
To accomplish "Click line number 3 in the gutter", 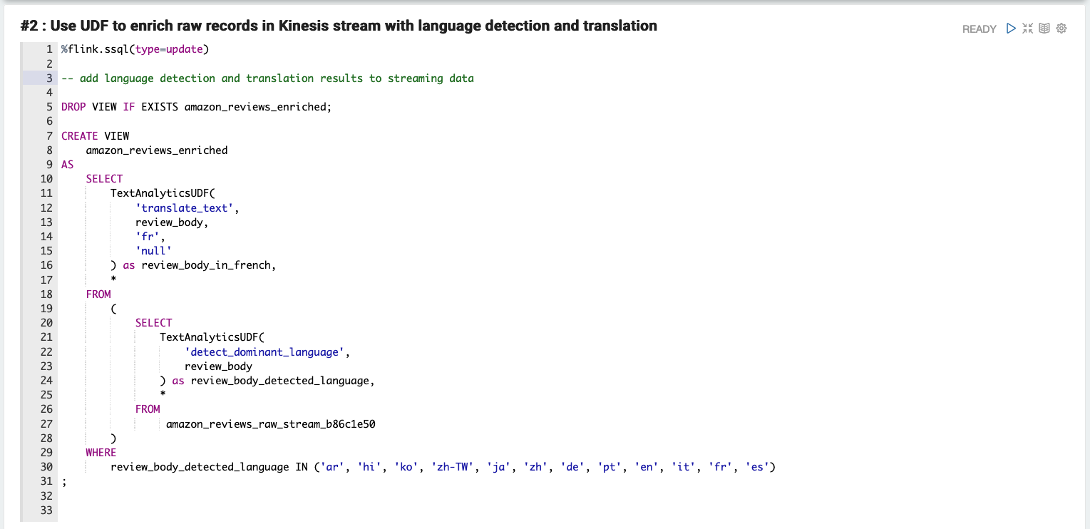I will pyautogui.click(x=49, y=78).
